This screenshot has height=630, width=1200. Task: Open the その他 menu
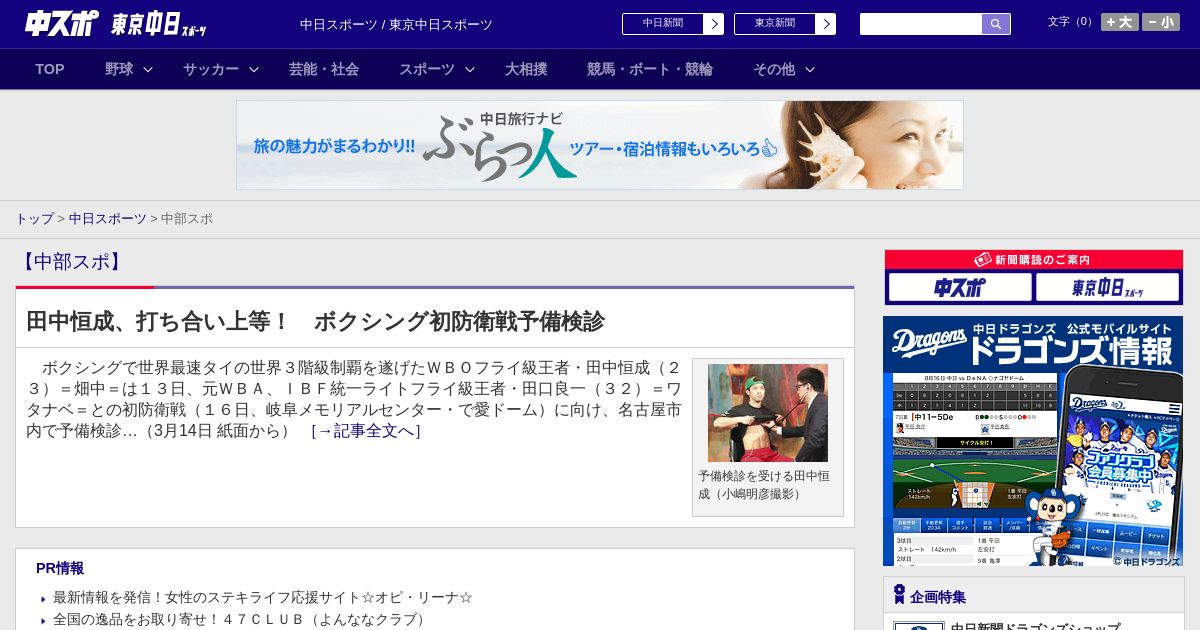coord(774,69)
